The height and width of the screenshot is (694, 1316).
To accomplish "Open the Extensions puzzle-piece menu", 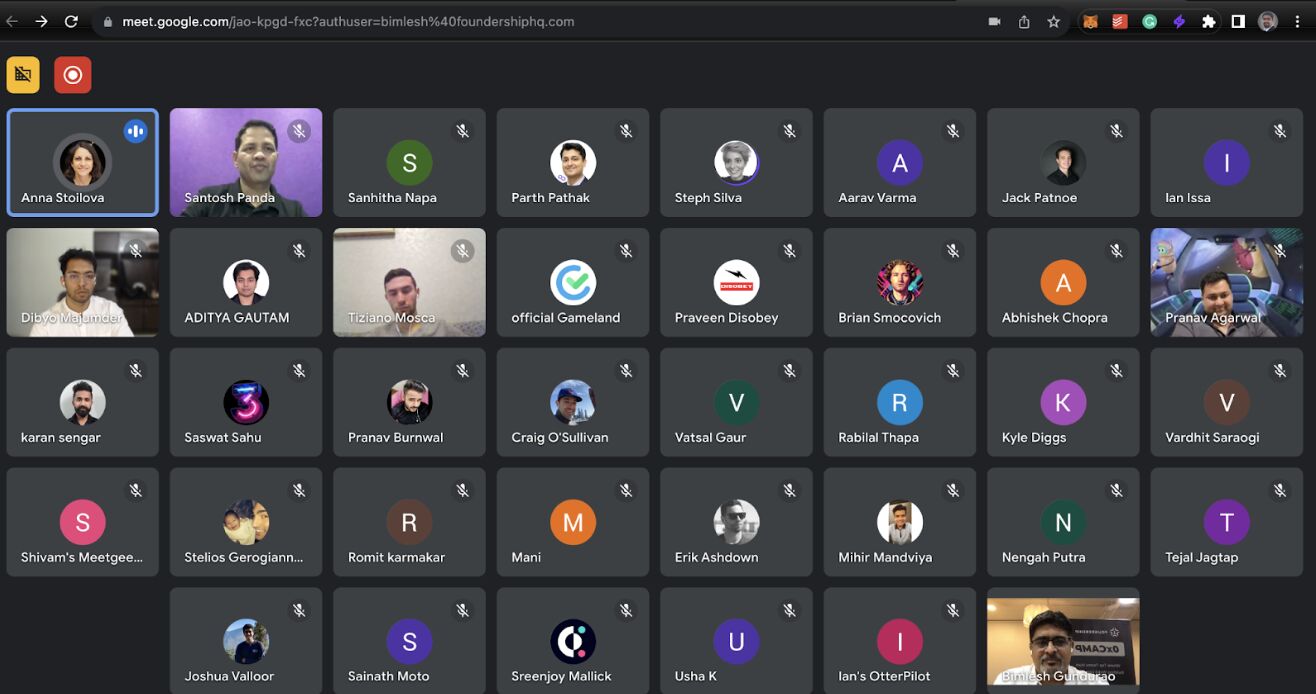I will click(x=1208, y=21).
